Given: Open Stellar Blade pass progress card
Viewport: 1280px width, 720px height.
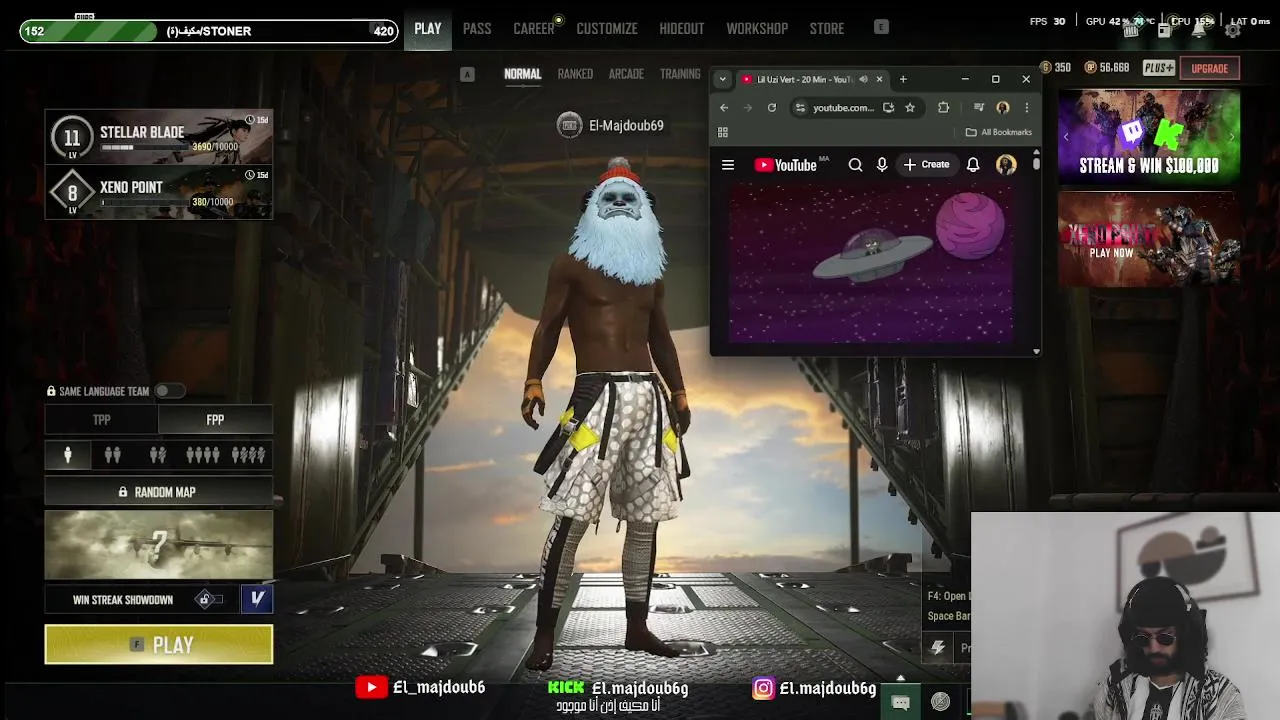Looking at the screenshot, I should pos(159,136).
